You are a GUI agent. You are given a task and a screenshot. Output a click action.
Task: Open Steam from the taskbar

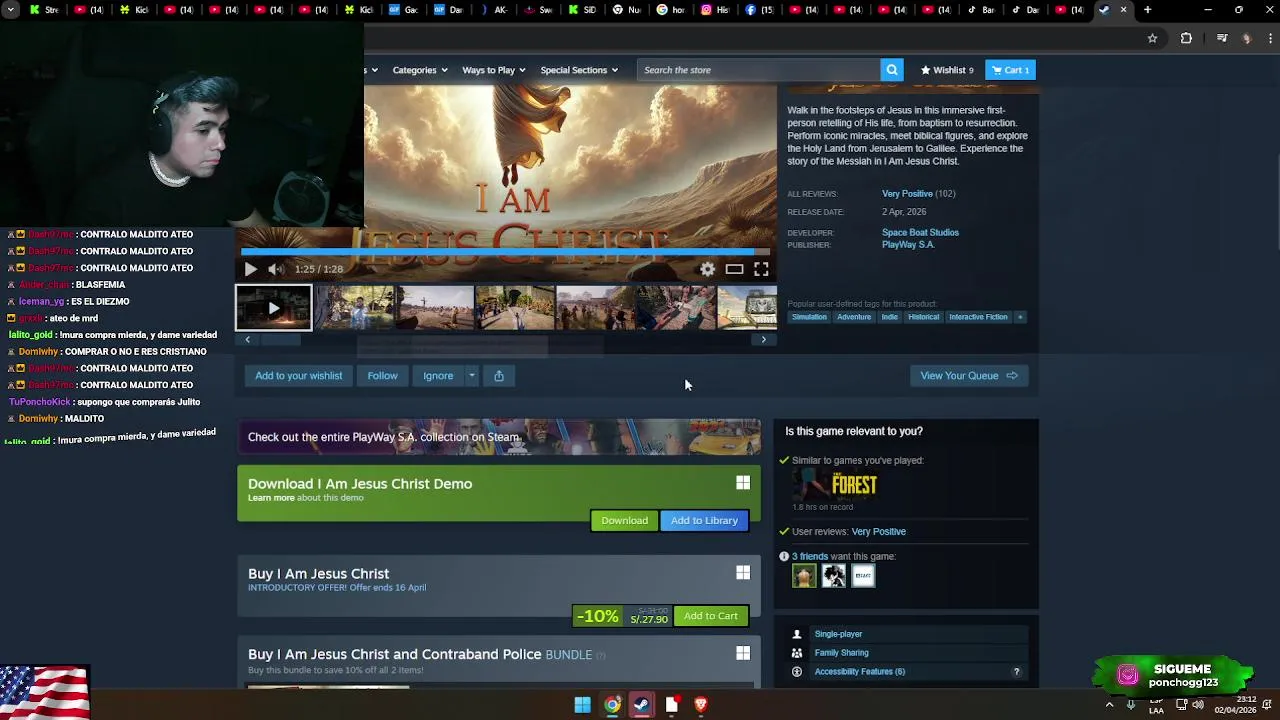click(x=641, y=705)
